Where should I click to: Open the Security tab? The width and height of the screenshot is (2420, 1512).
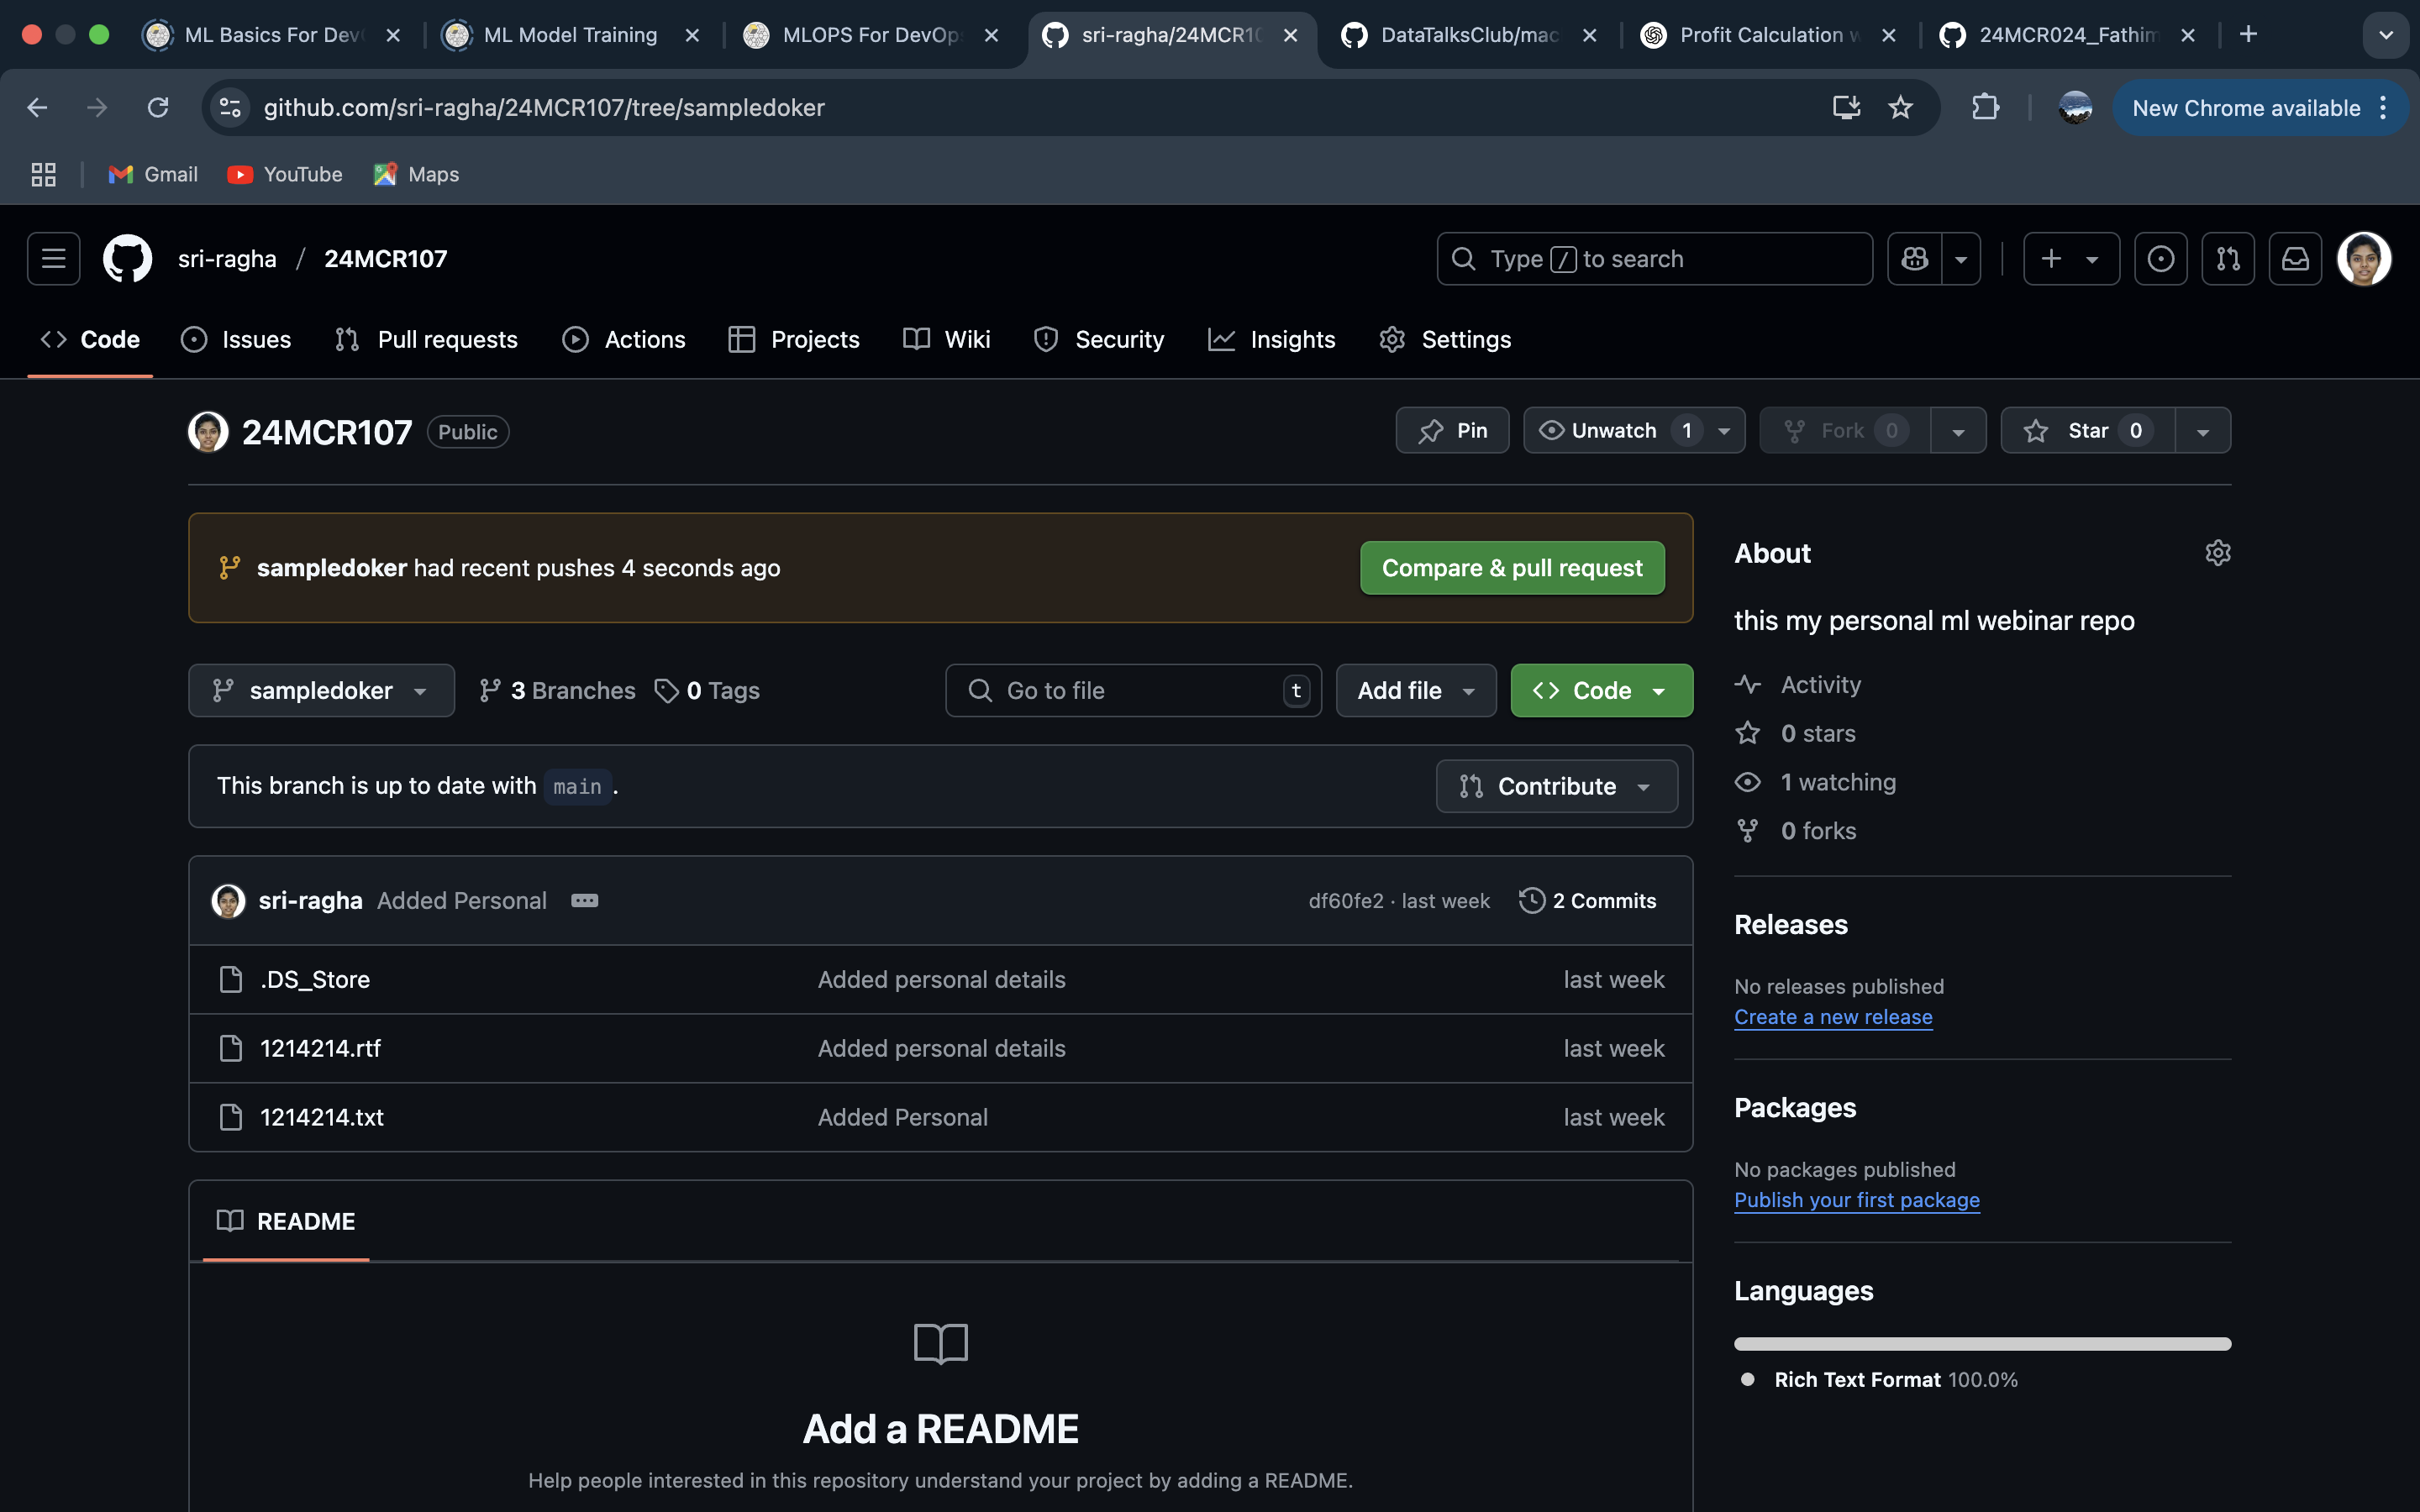click(x=1099, y=340)
